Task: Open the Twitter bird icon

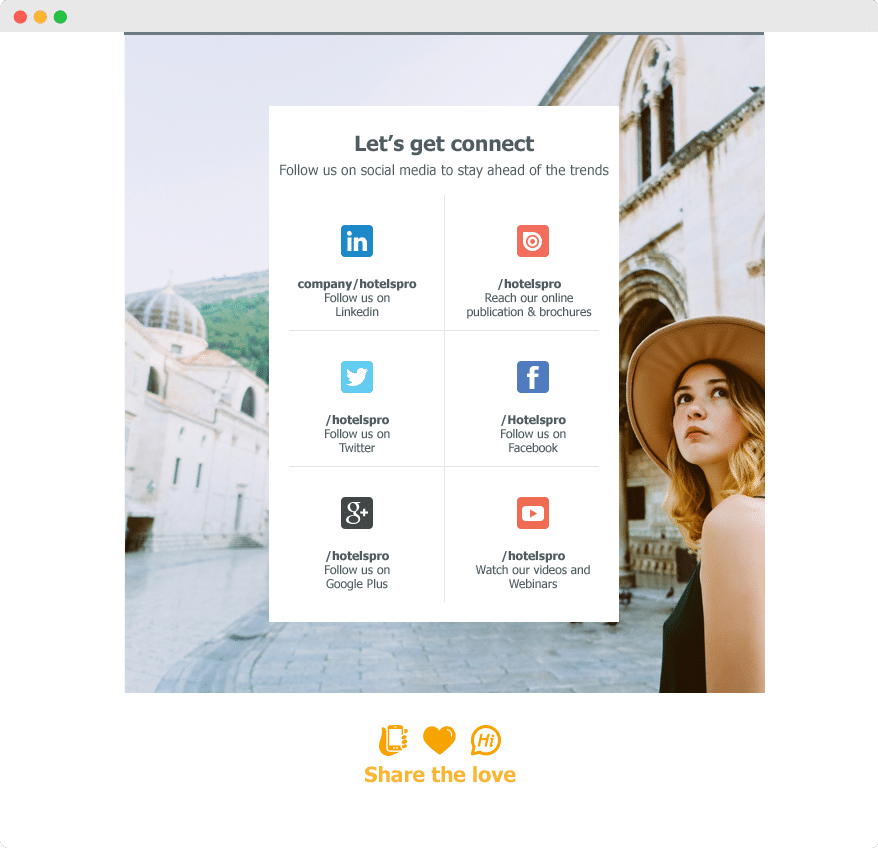Action: point(357,377)
